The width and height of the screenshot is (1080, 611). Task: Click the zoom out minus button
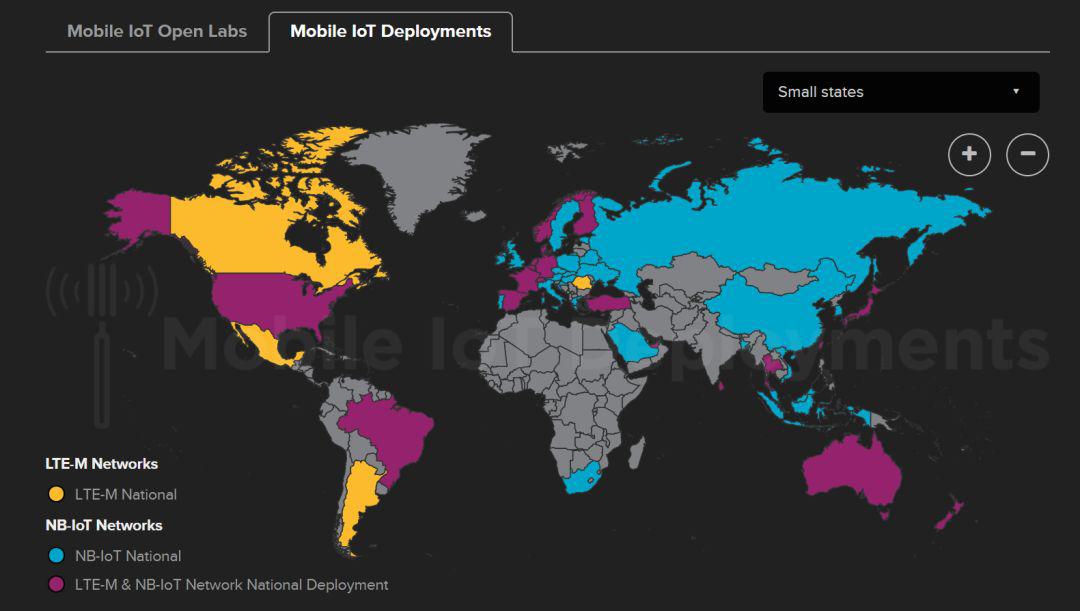click(x=1027, y=154)
